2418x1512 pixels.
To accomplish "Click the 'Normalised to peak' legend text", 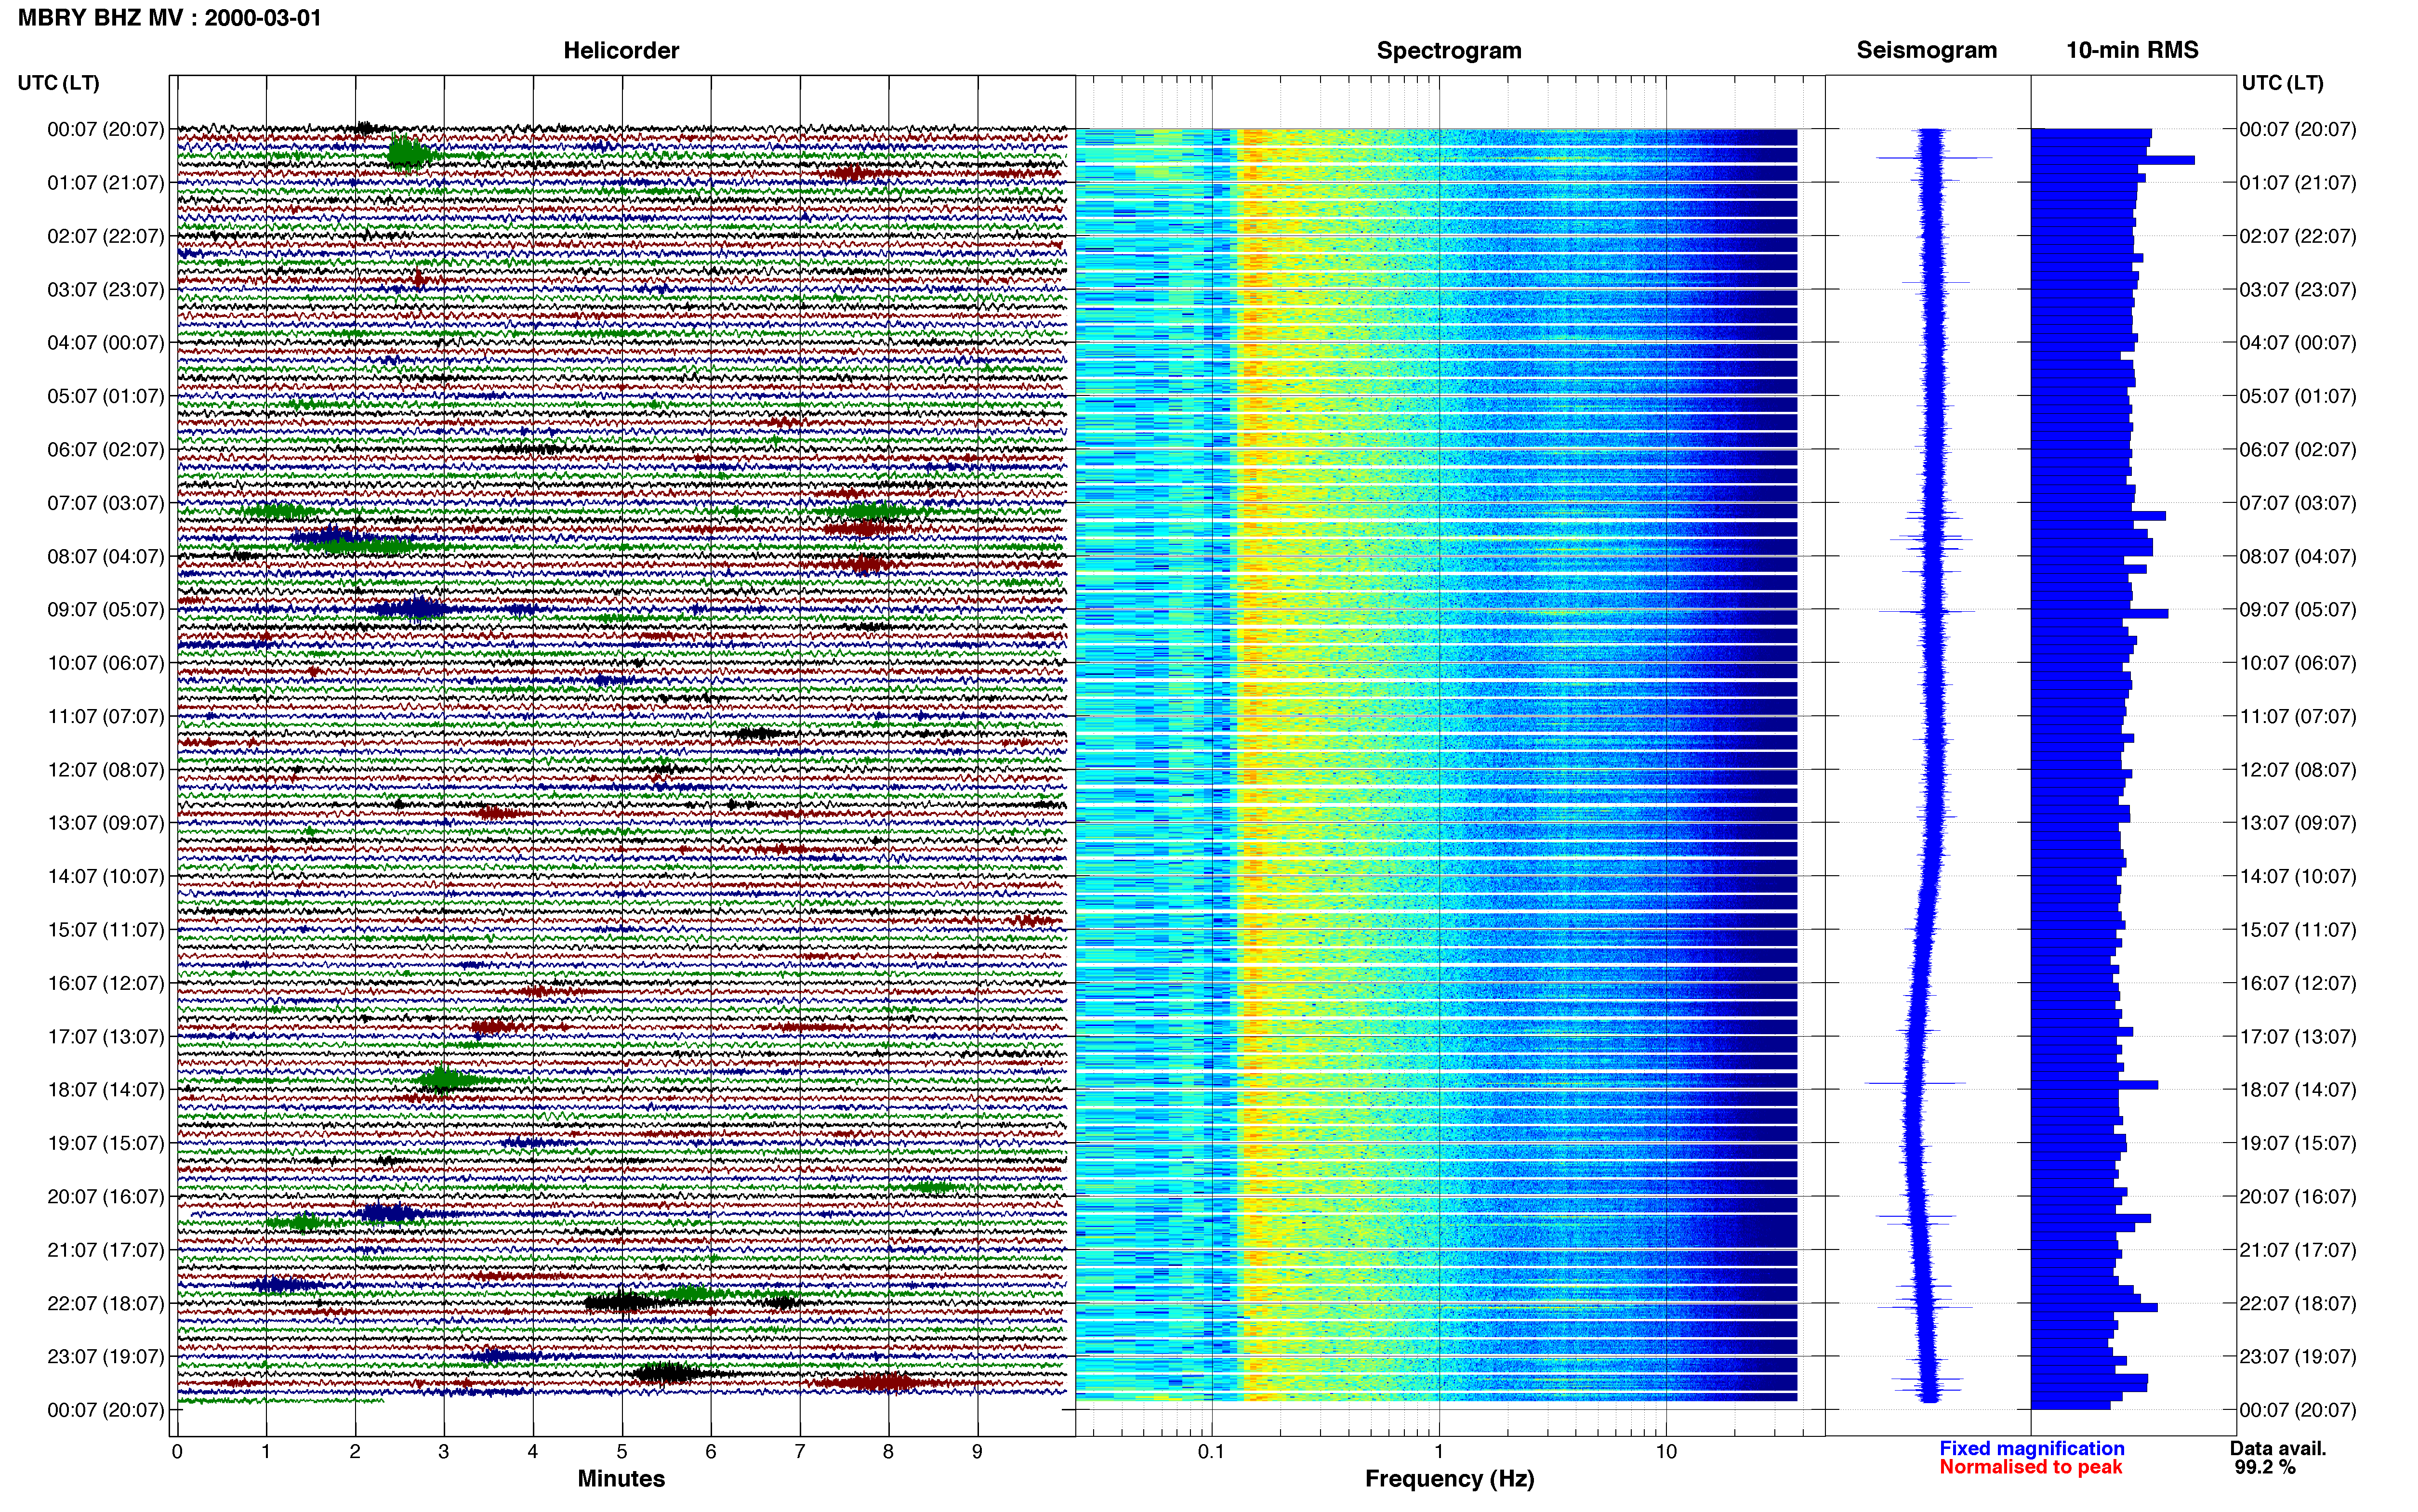I will (x=2030, y=1467).
